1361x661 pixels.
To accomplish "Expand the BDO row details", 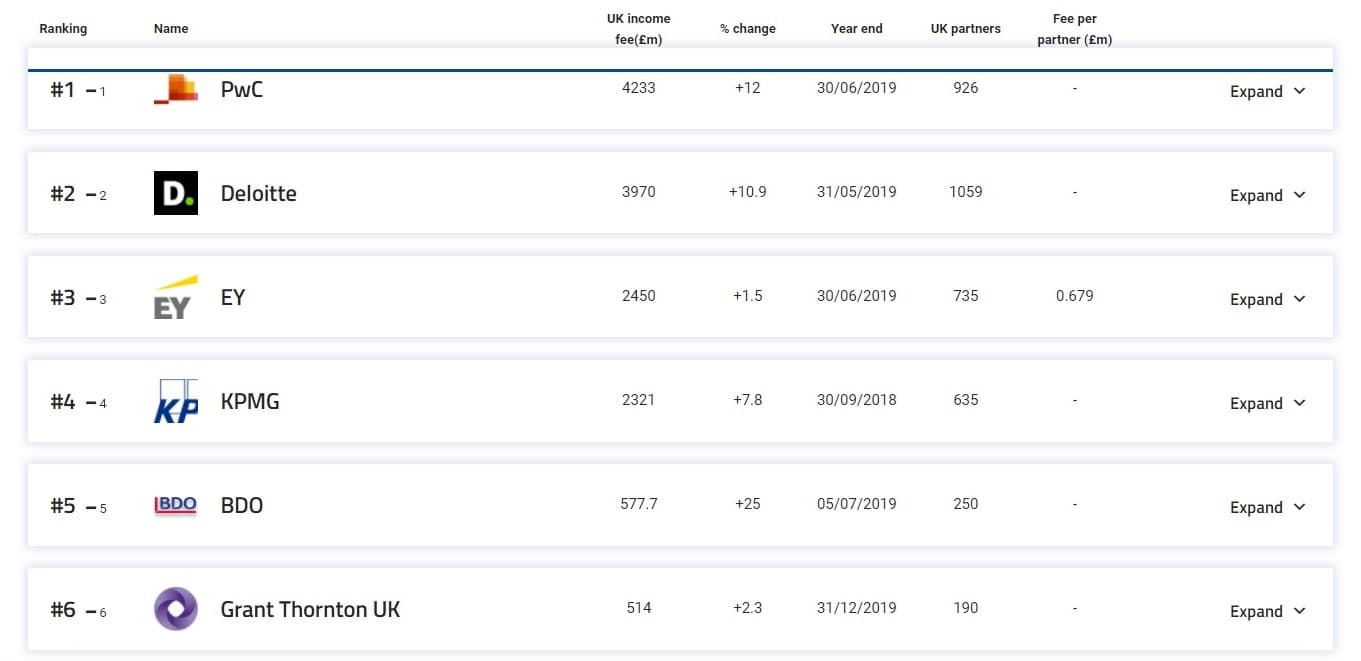I will tap(1268, 507).
